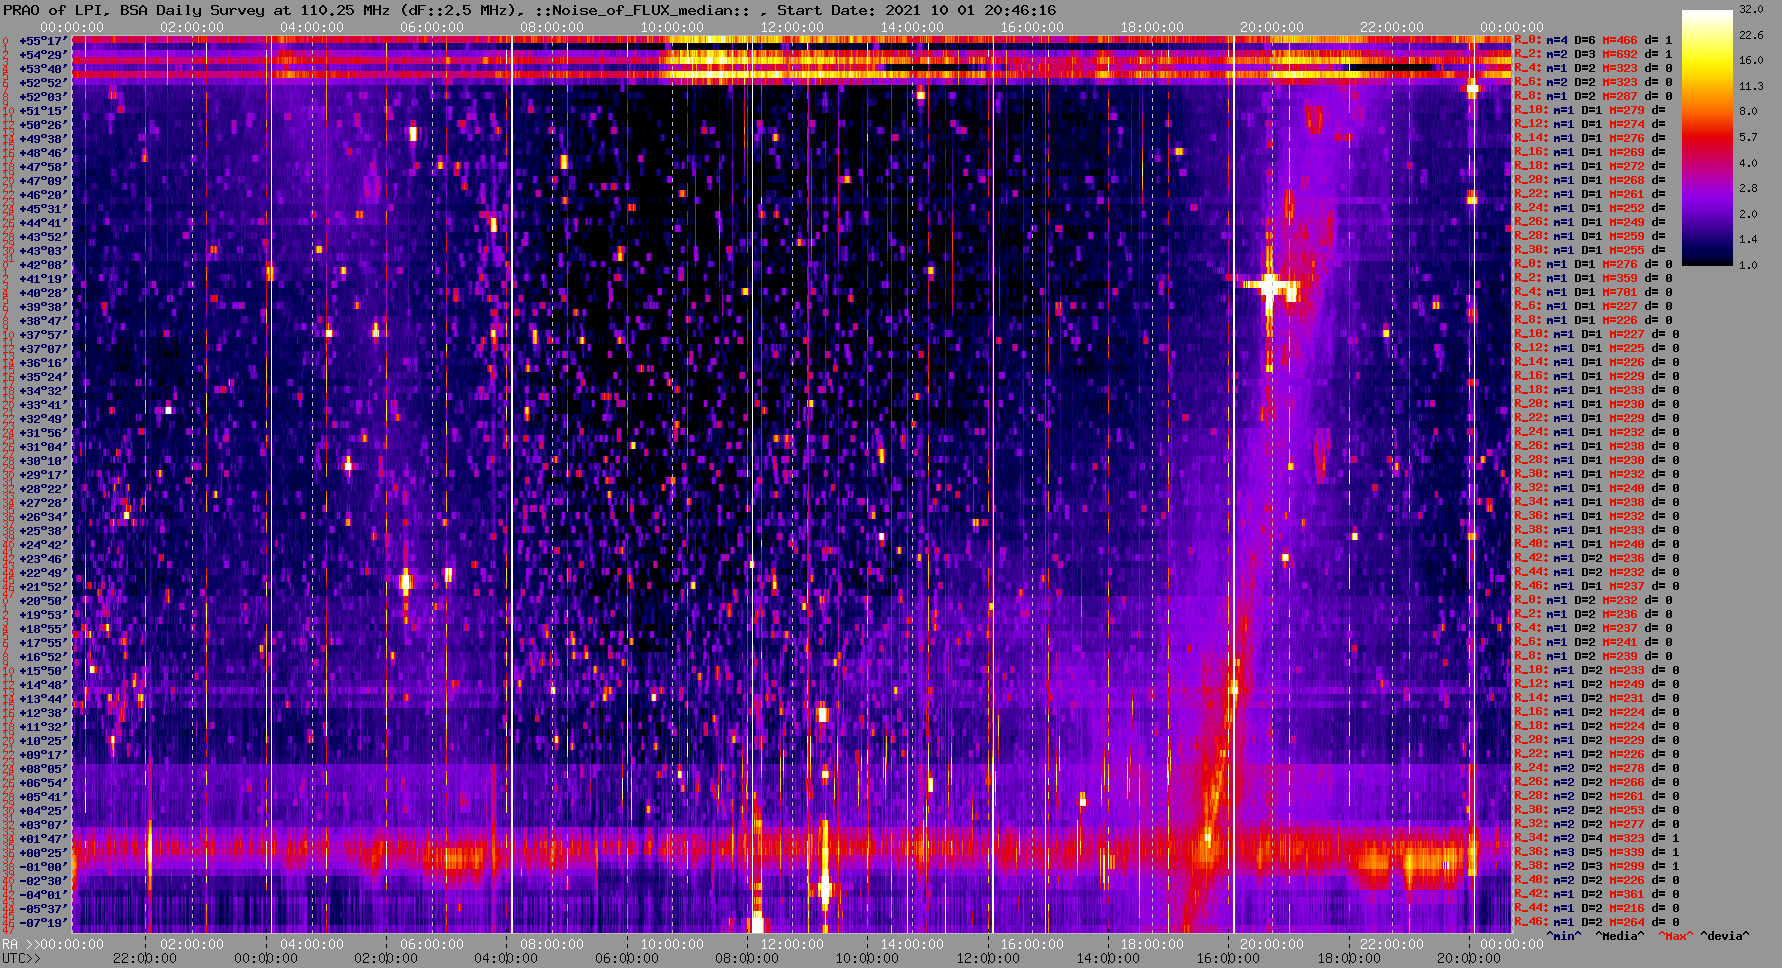This screenshot has width=1782, height=968.
Task: Click declination label +37°57'
Action: pyautogui.click(x=42, y=335)
